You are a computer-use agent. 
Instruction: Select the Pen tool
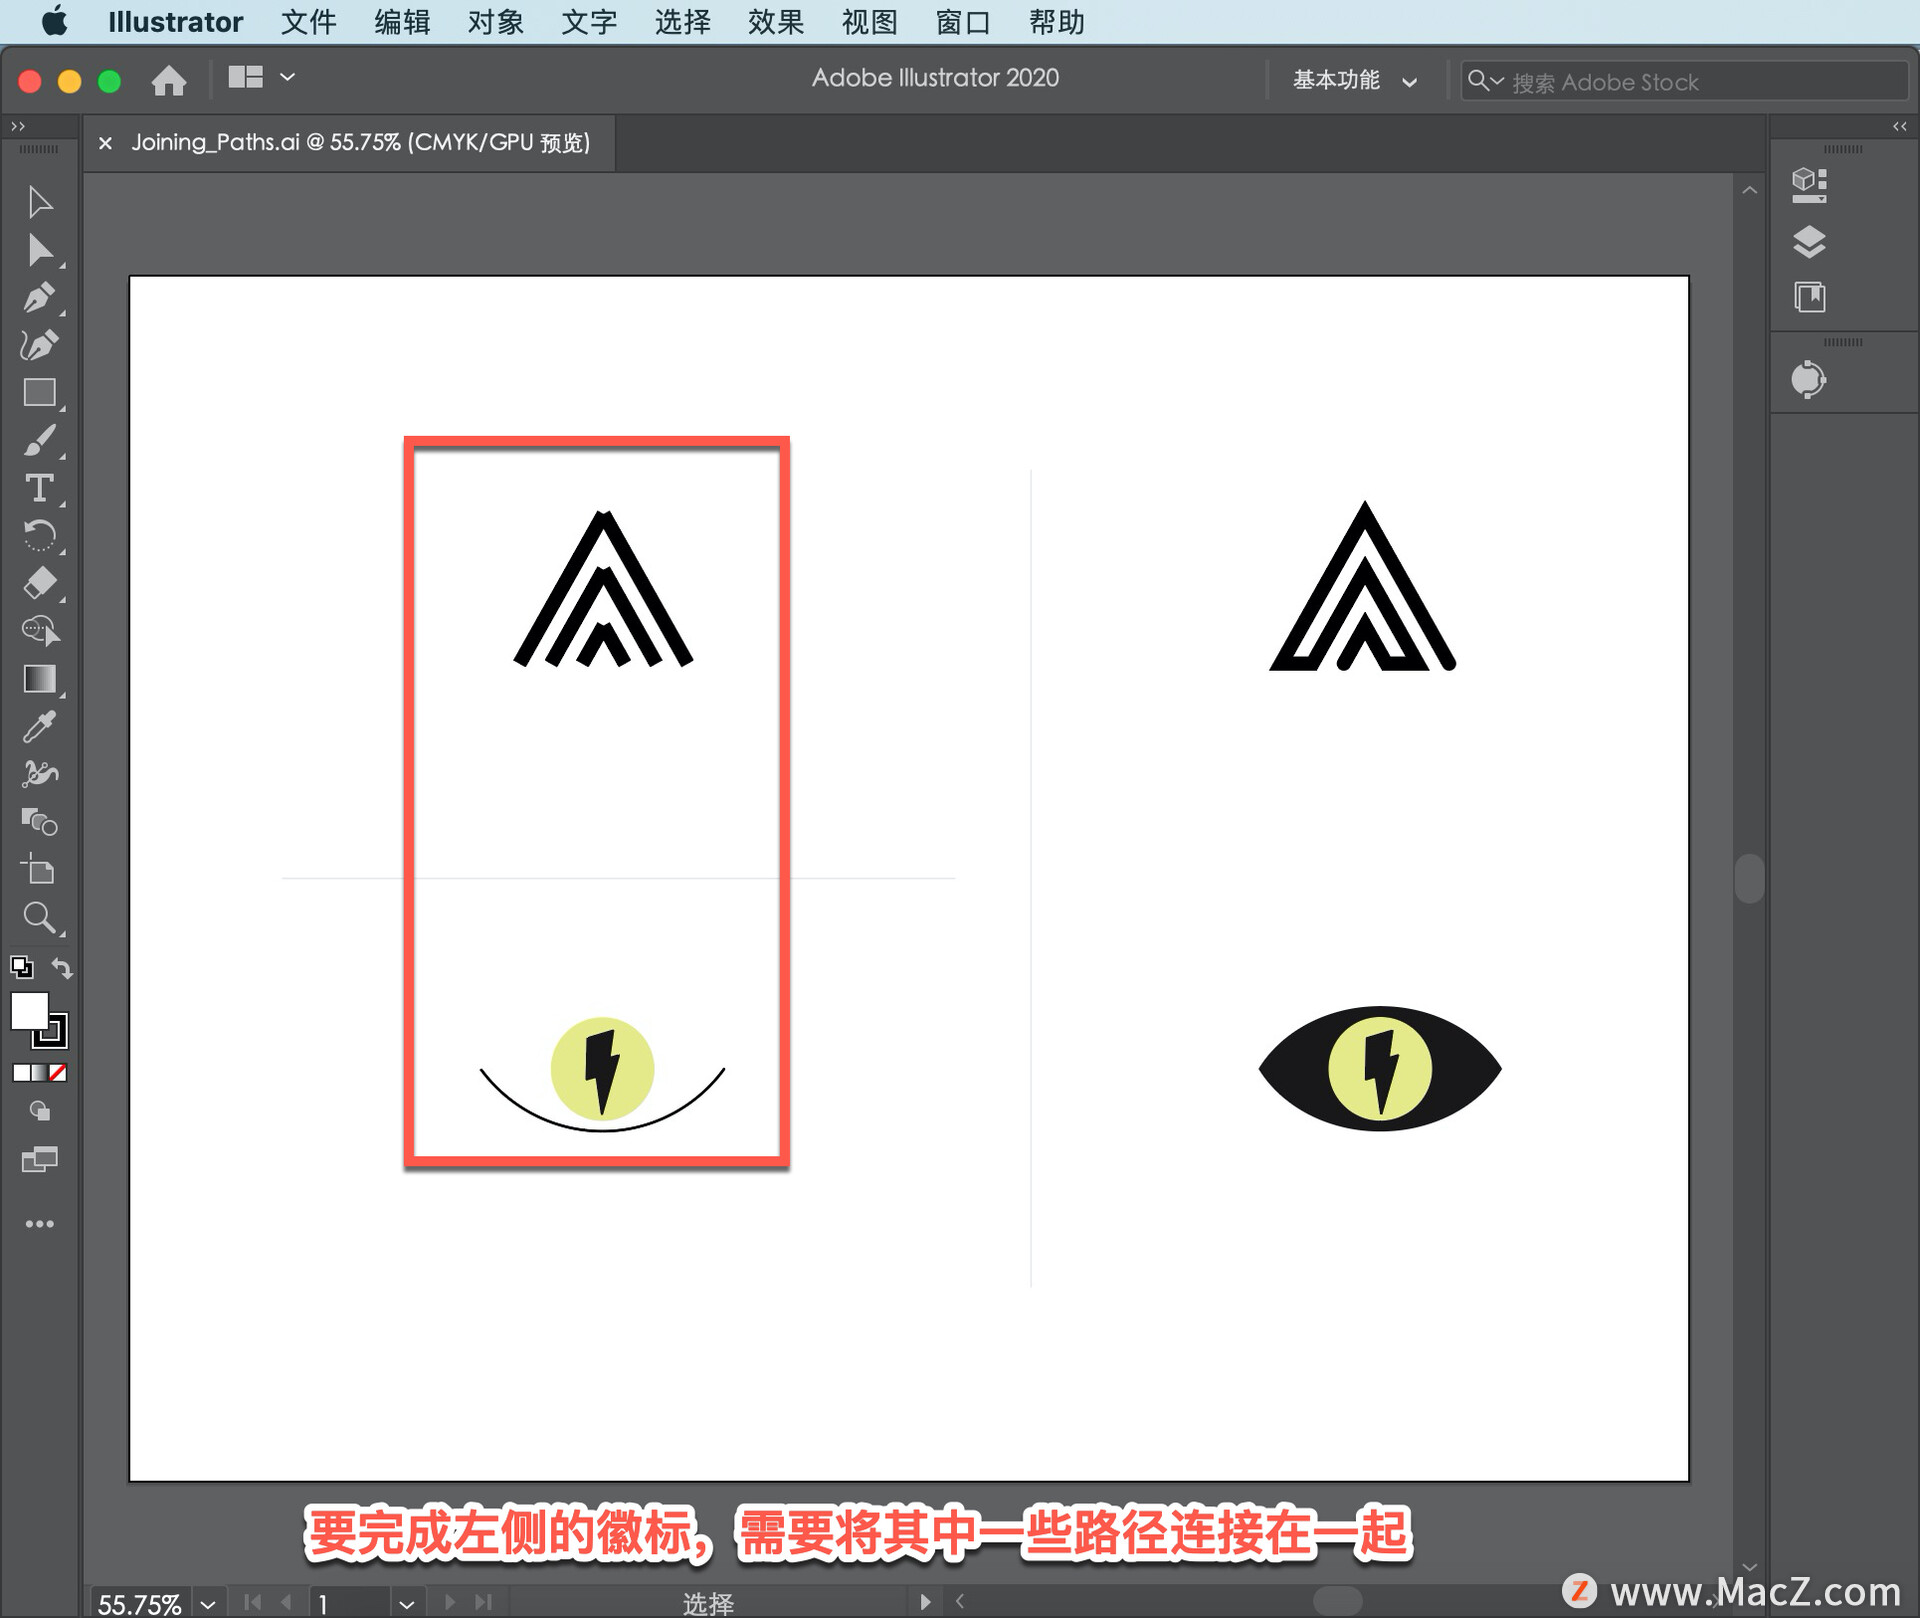(39, 297)
